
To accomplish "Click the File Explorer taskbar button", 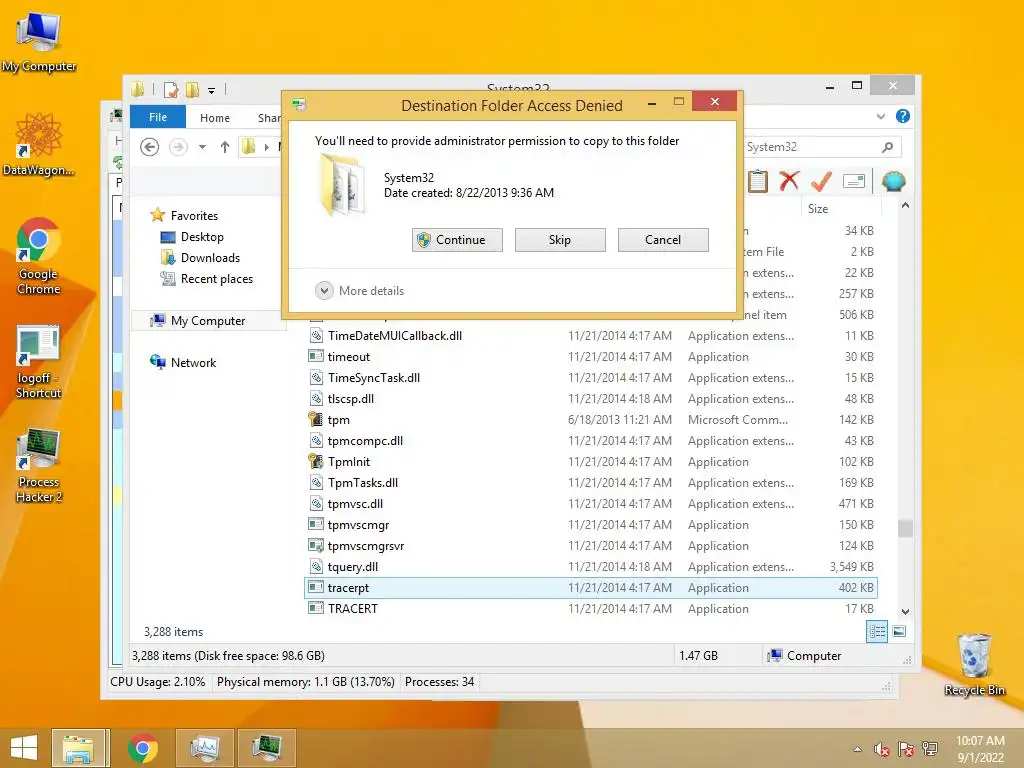I will [x=80, y=748].
